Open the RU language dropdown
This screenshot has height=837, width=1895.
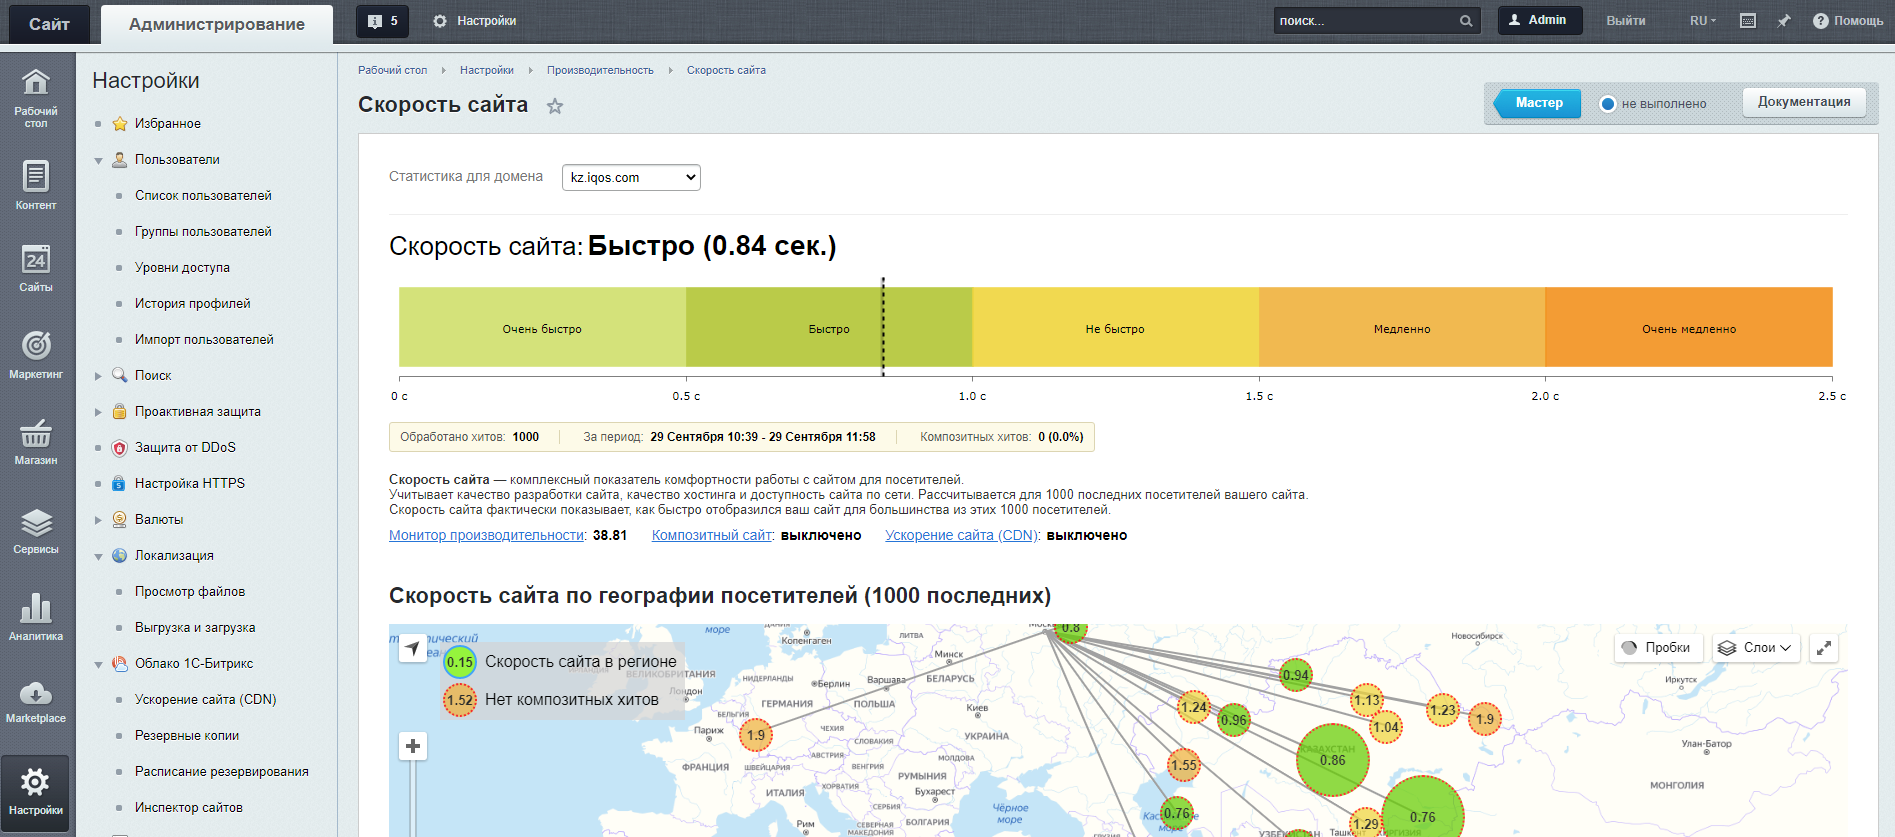point(1703,21)
